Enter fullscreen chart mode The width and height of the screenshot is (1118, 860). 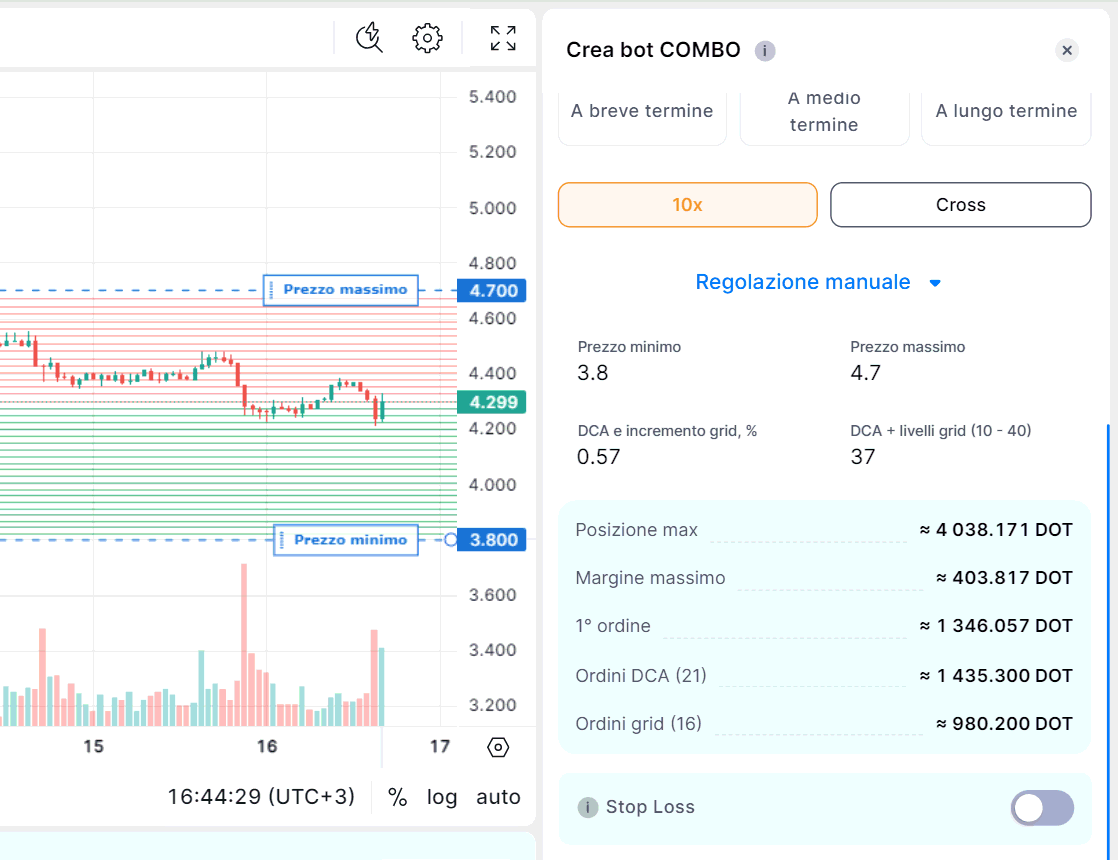[503, 39]
